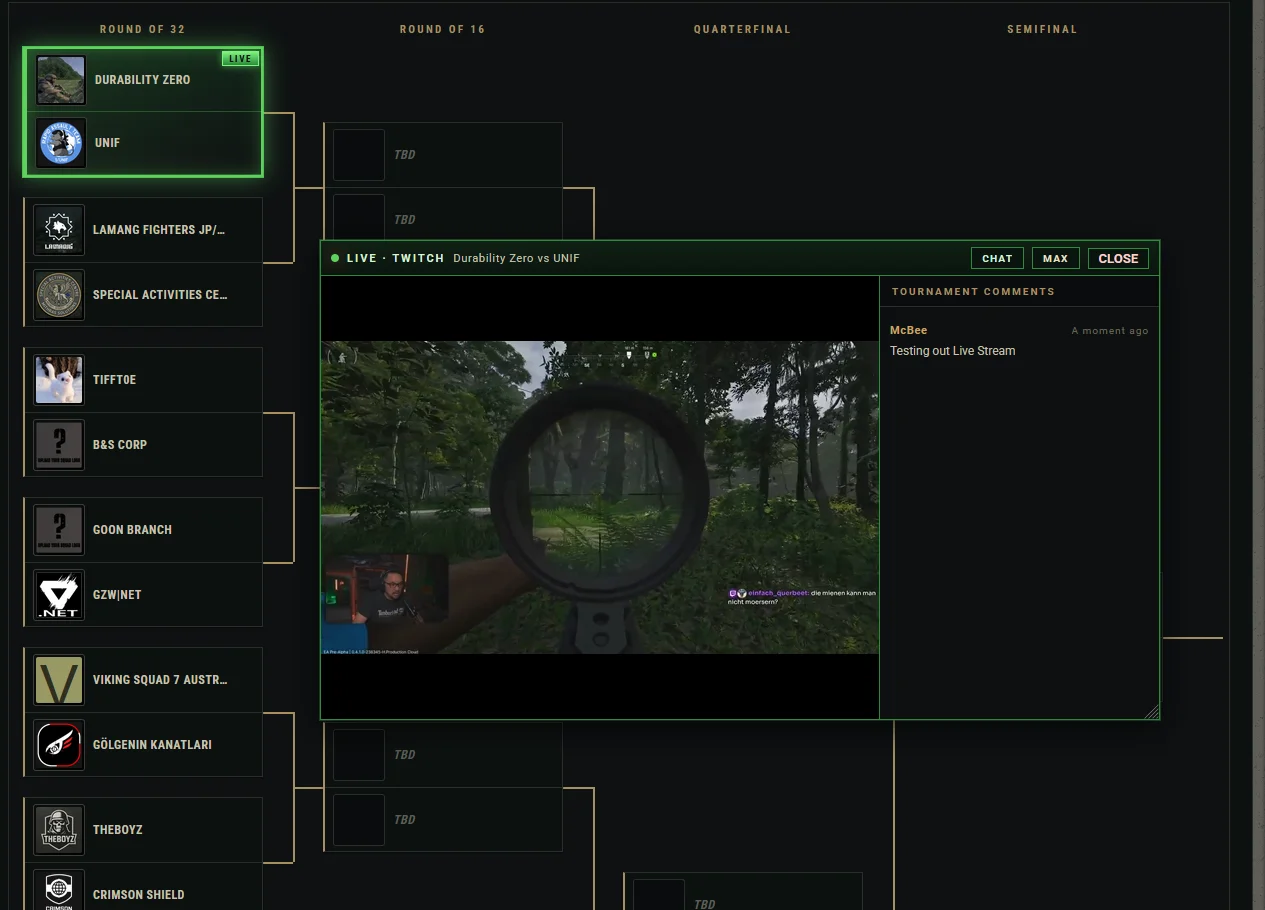Image resolution: width=1265 pixels, height=910 pixels.
Task: Click the Goon Branch placeholder logo
Action: 59,530
